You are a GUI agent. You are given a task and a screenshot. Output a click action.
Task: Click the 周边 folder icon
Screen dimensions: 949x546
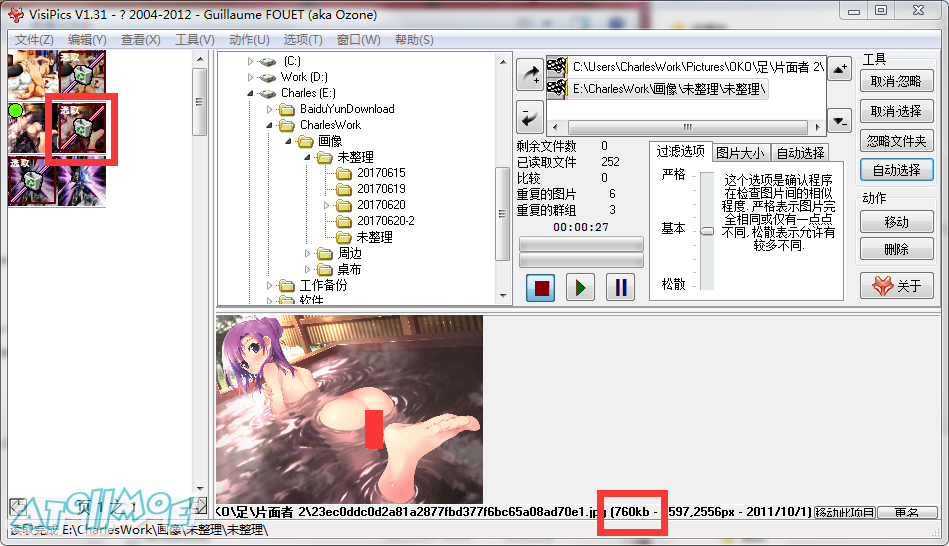[324, 253]
